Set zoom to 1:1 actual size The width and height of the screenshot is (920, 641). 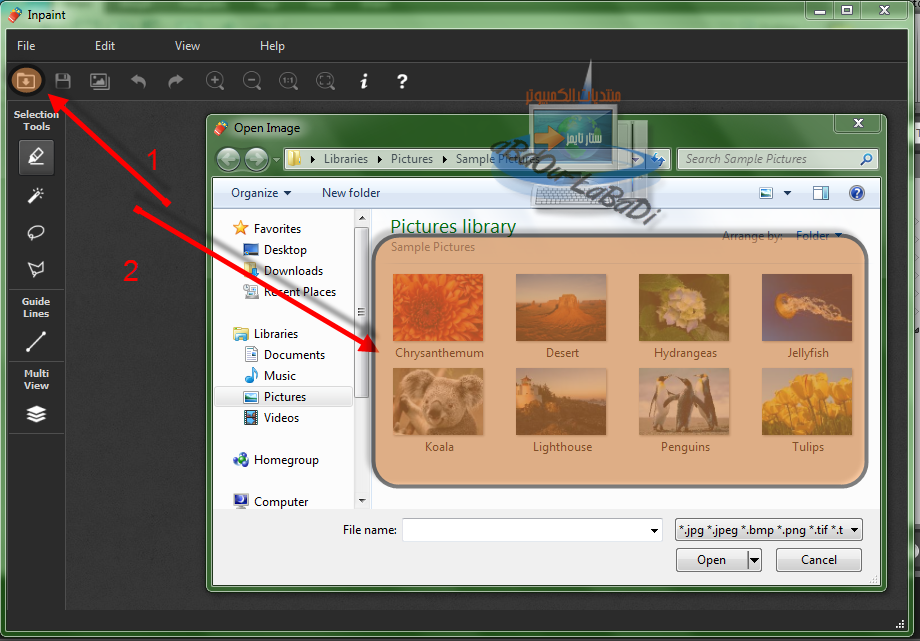coord(289,81)
